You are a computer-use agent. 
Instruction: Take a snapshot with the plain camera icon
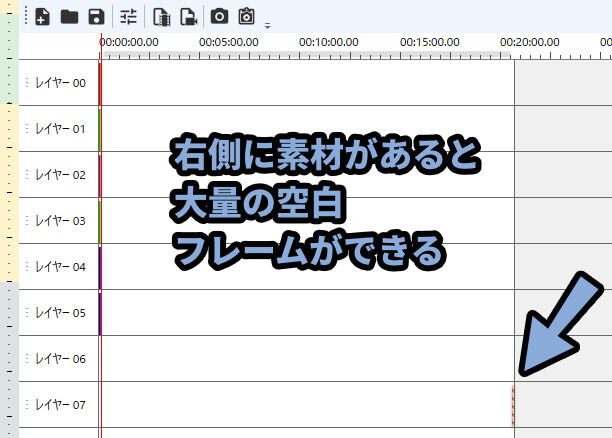[219, 16]
